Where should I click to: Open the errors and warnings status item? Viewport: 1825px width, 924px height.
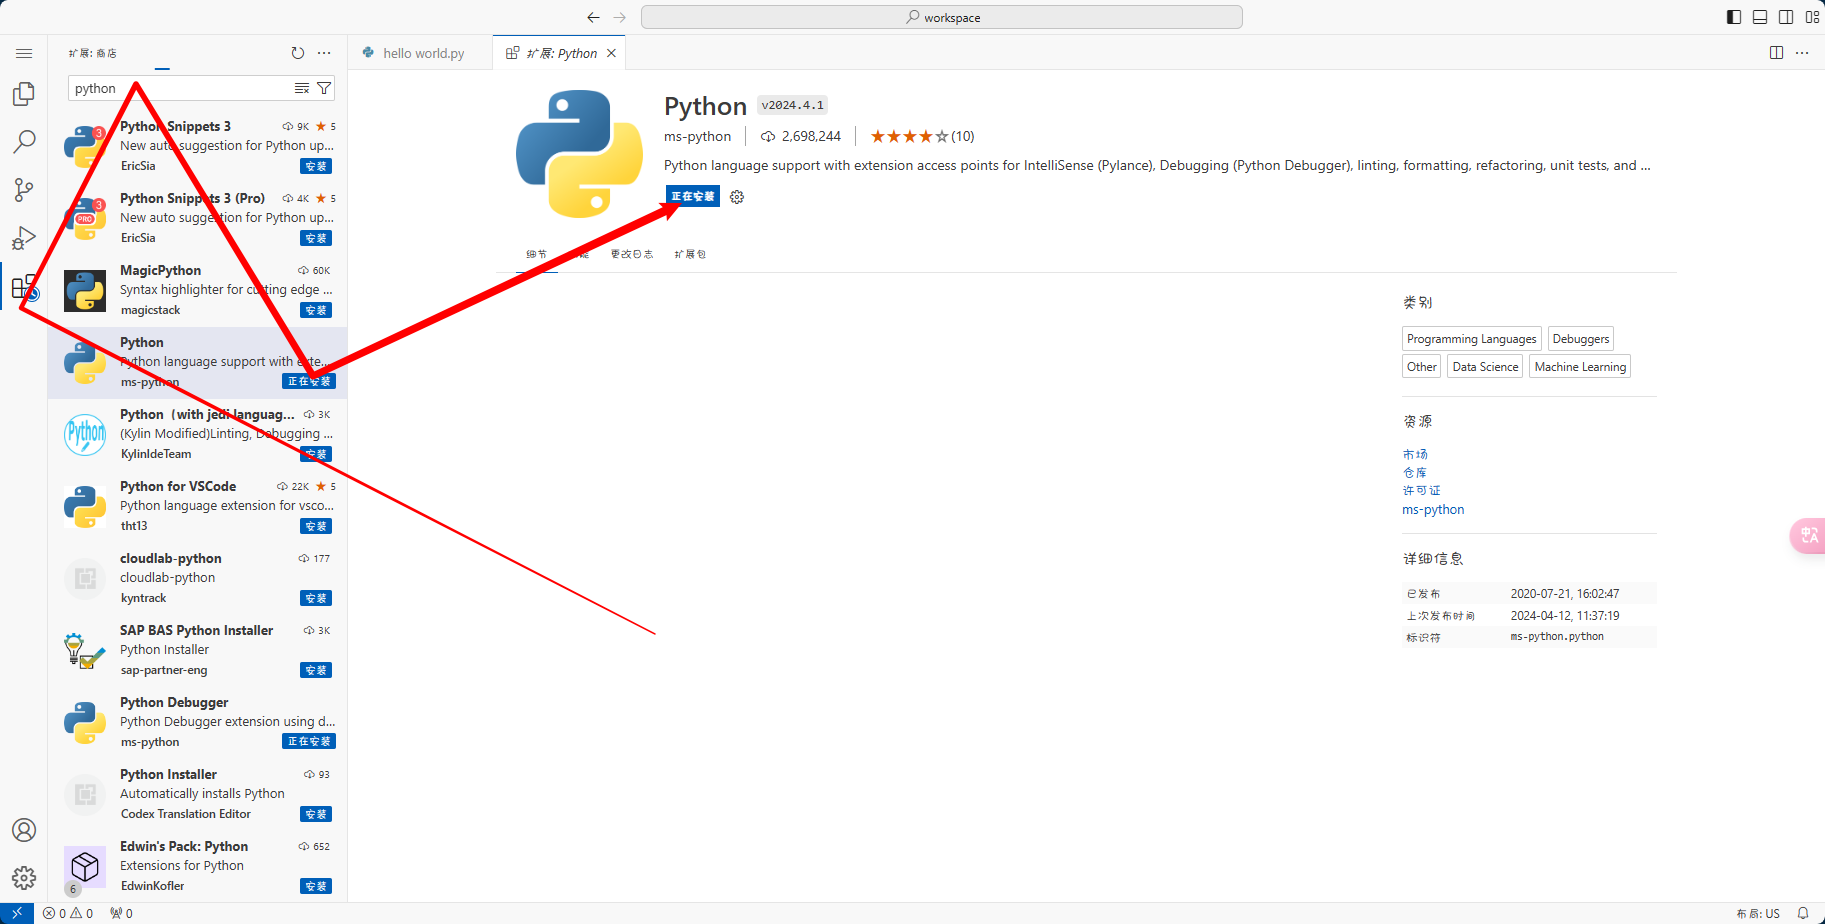click(68, 913)
